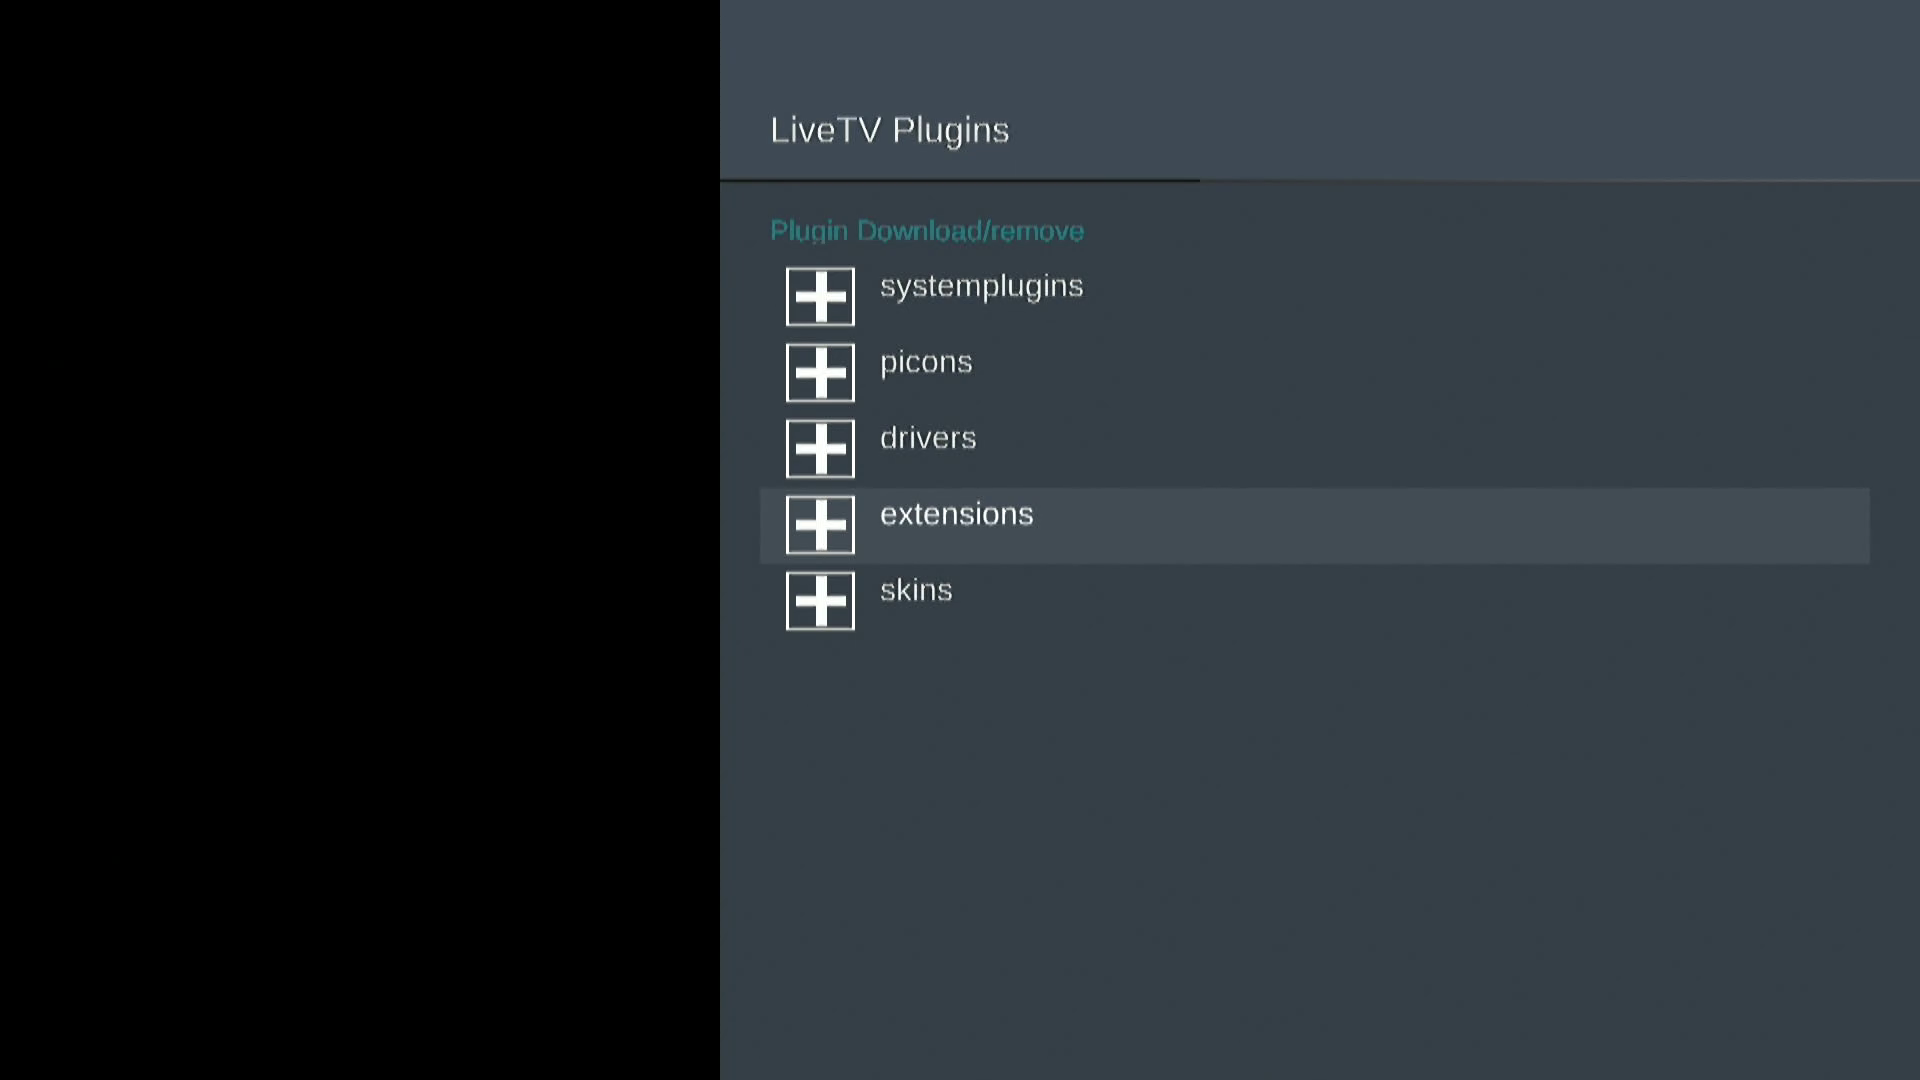1920x1080 pixels.
Task: Select the highlighted extensions text label
Action: [956, 514]
